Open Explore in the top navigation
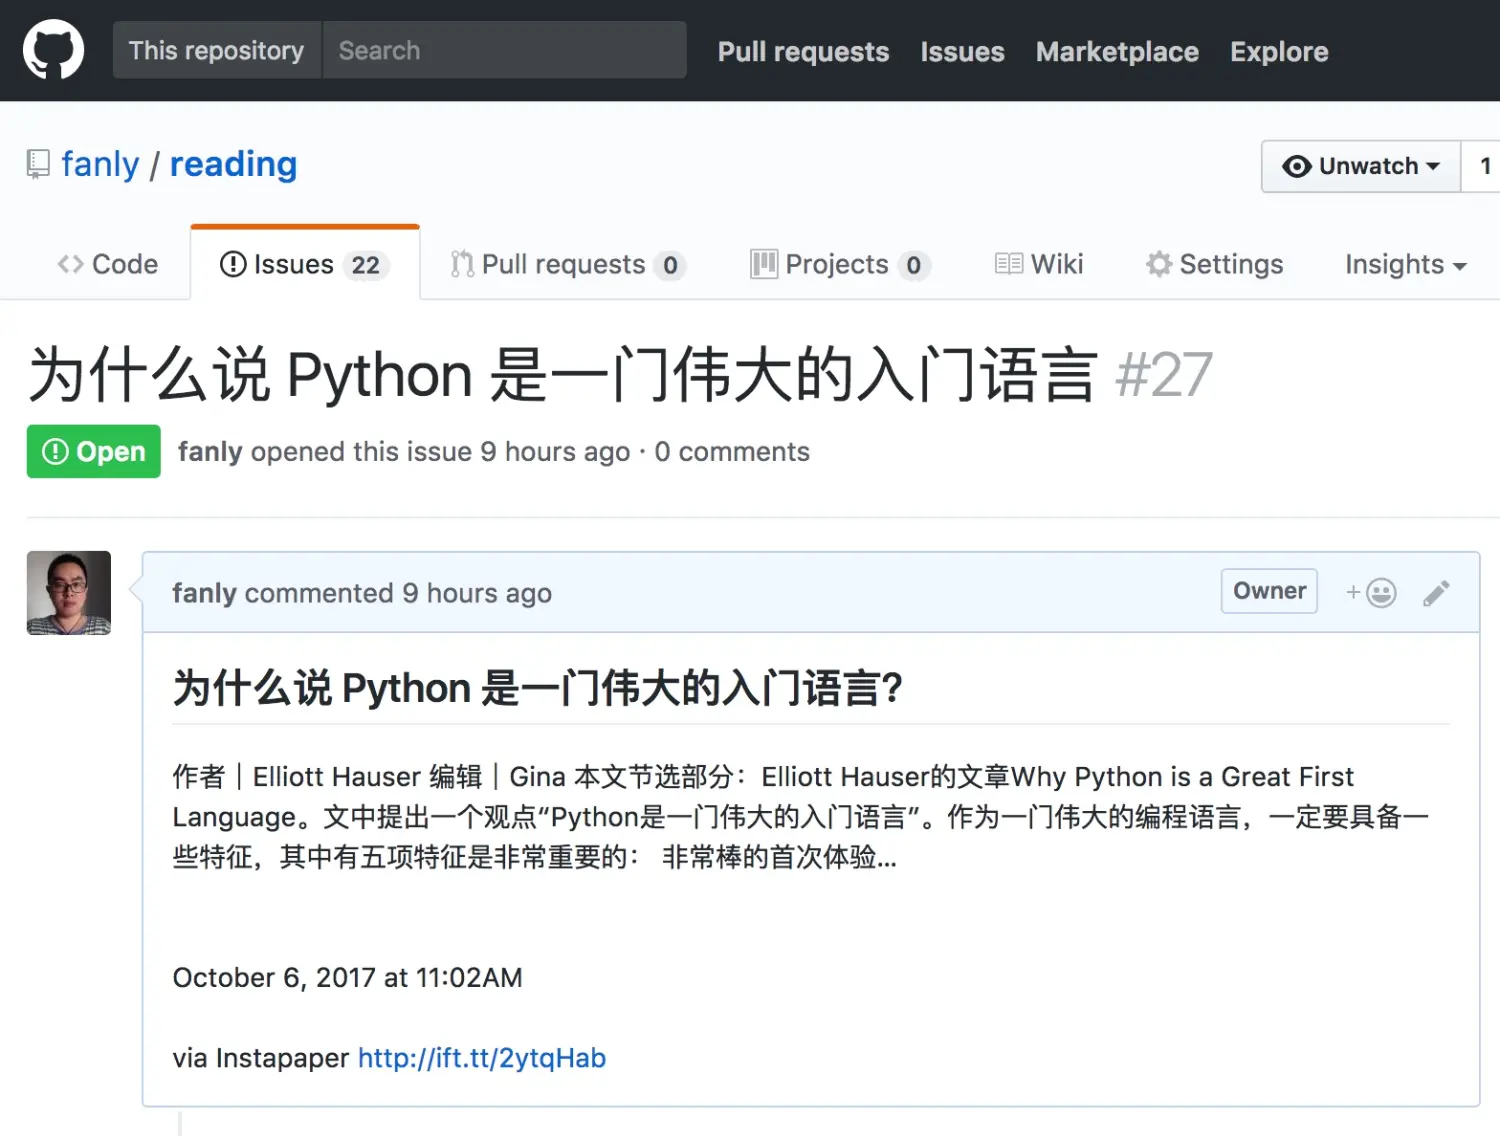 point(1279,51)
